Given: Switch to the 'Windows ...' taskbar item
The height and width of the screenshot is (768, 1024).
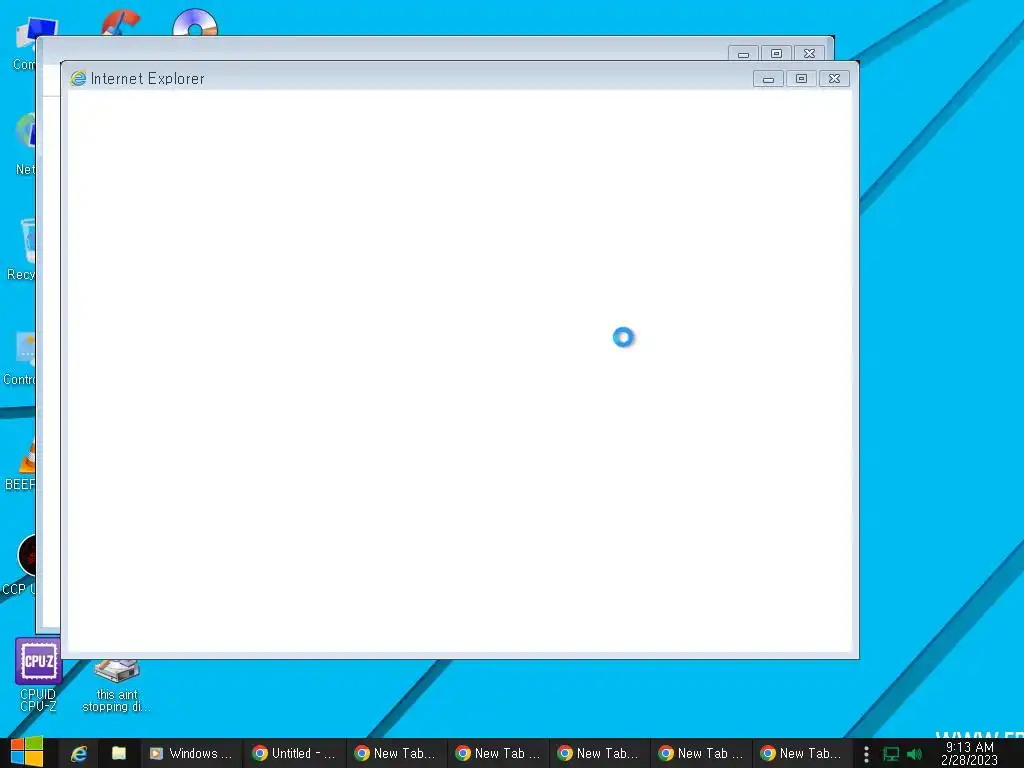Looking at the screenshot, I should 191,754.
